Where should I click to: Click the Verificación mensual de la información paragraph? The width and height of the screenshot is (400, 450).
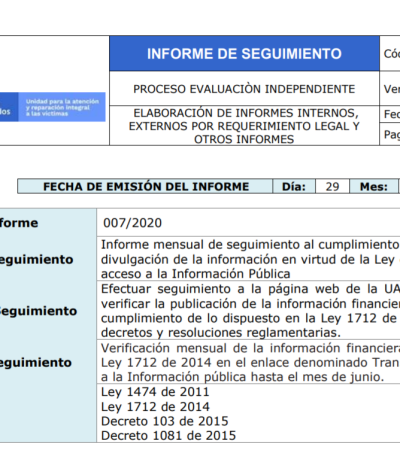coord(250,362)
